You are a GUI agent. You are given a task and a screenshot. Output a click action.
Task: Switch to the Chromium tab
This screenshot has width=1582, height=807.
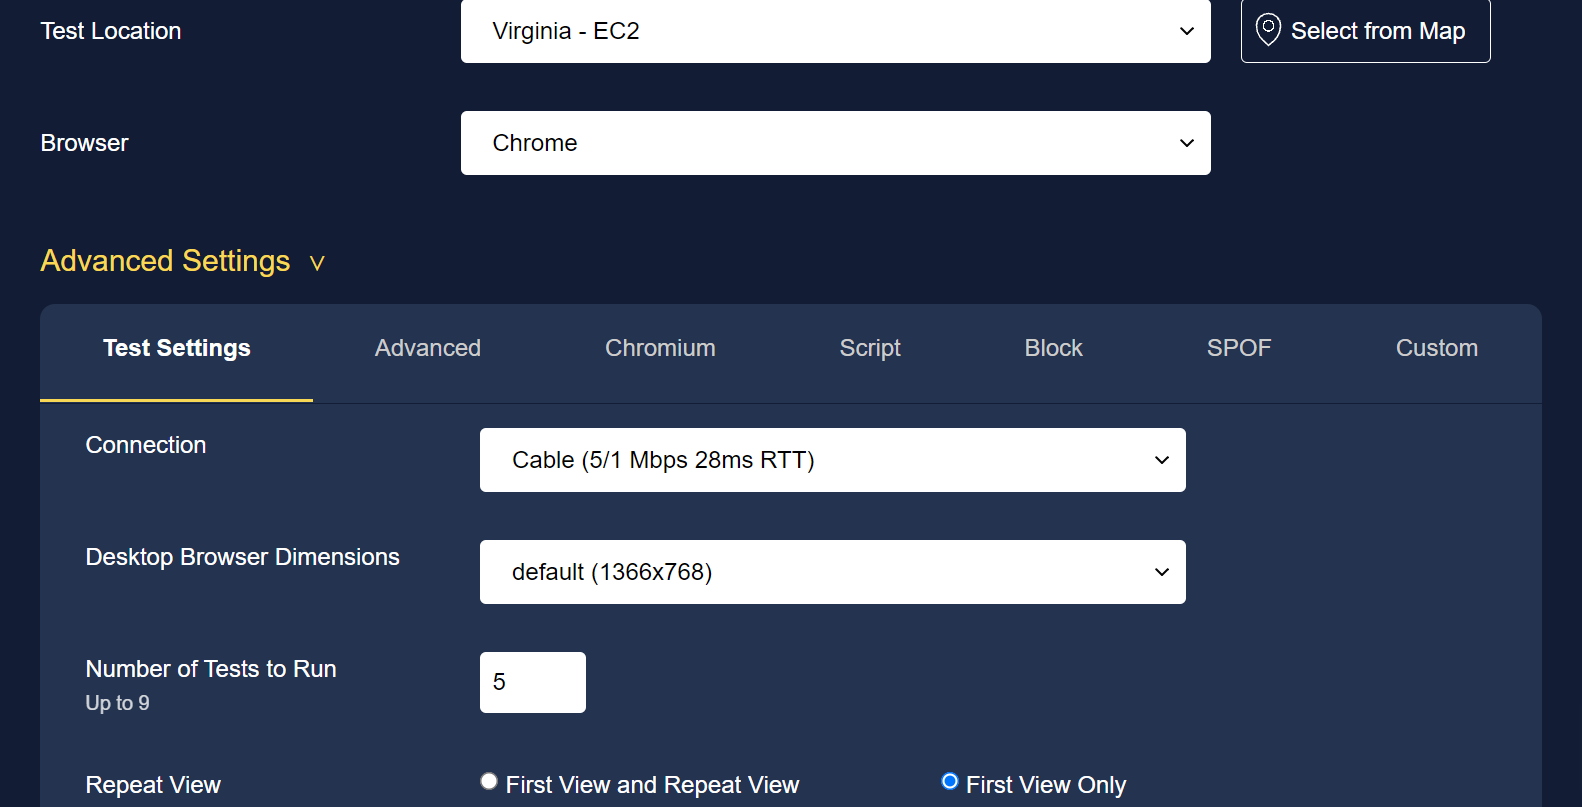[x=660, y=348]
